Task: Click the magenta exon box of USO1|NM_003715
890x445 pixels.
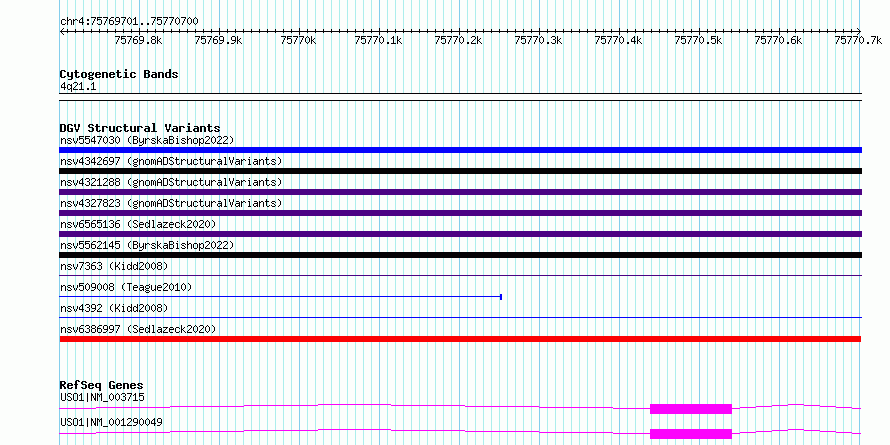Action: (691, 409)
